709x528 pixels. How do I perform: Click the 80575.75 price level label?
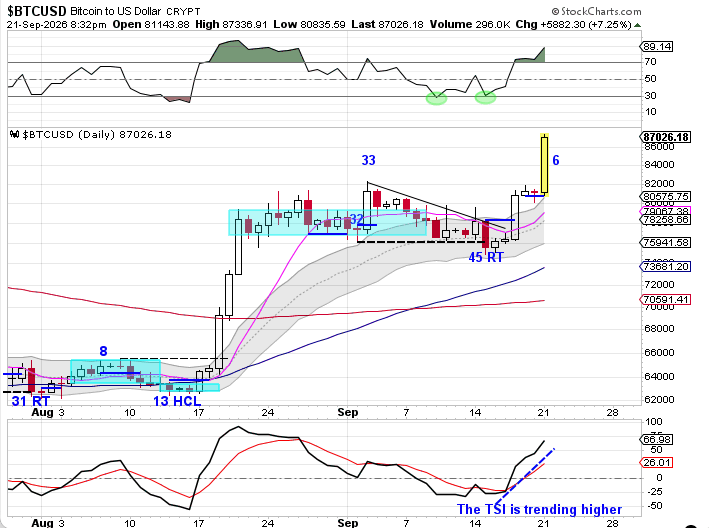(x=666, y=197)
